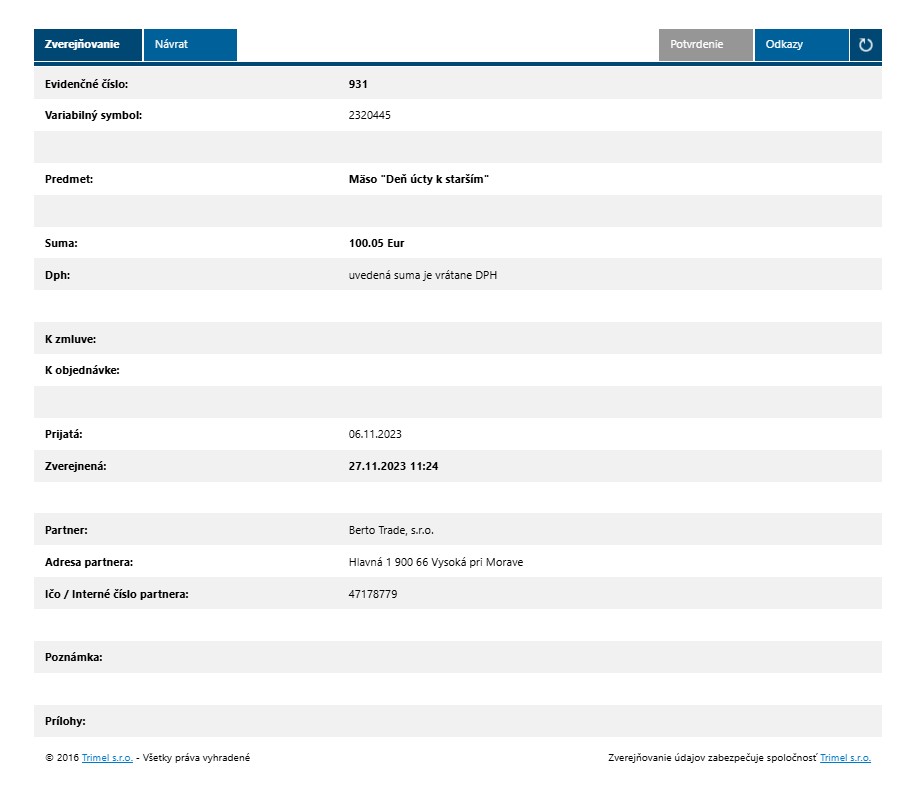Go back using the Návrat tab
The width and height of the screenshot is (912, 801).
tap(190, 45)
